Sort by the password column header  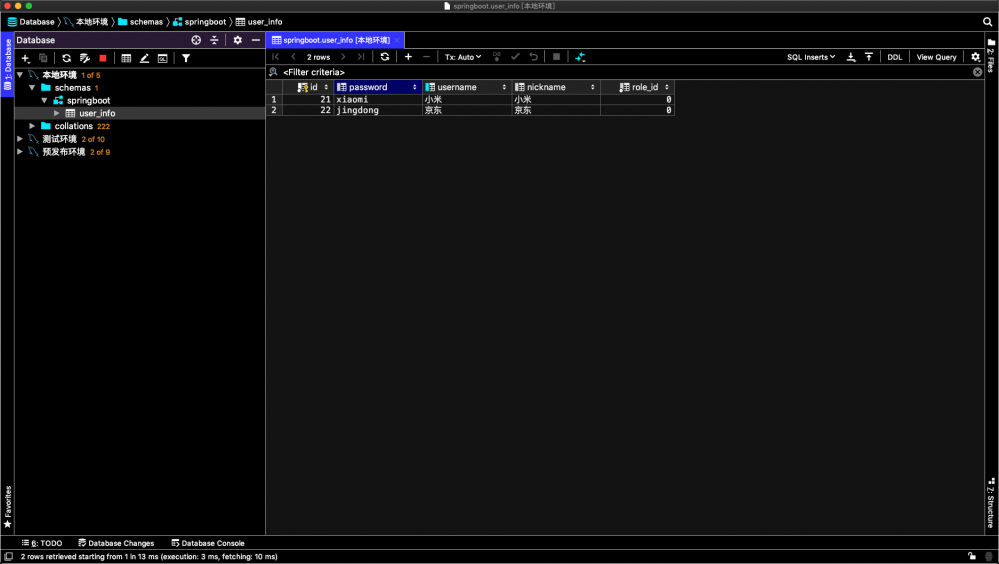point(378,87)
